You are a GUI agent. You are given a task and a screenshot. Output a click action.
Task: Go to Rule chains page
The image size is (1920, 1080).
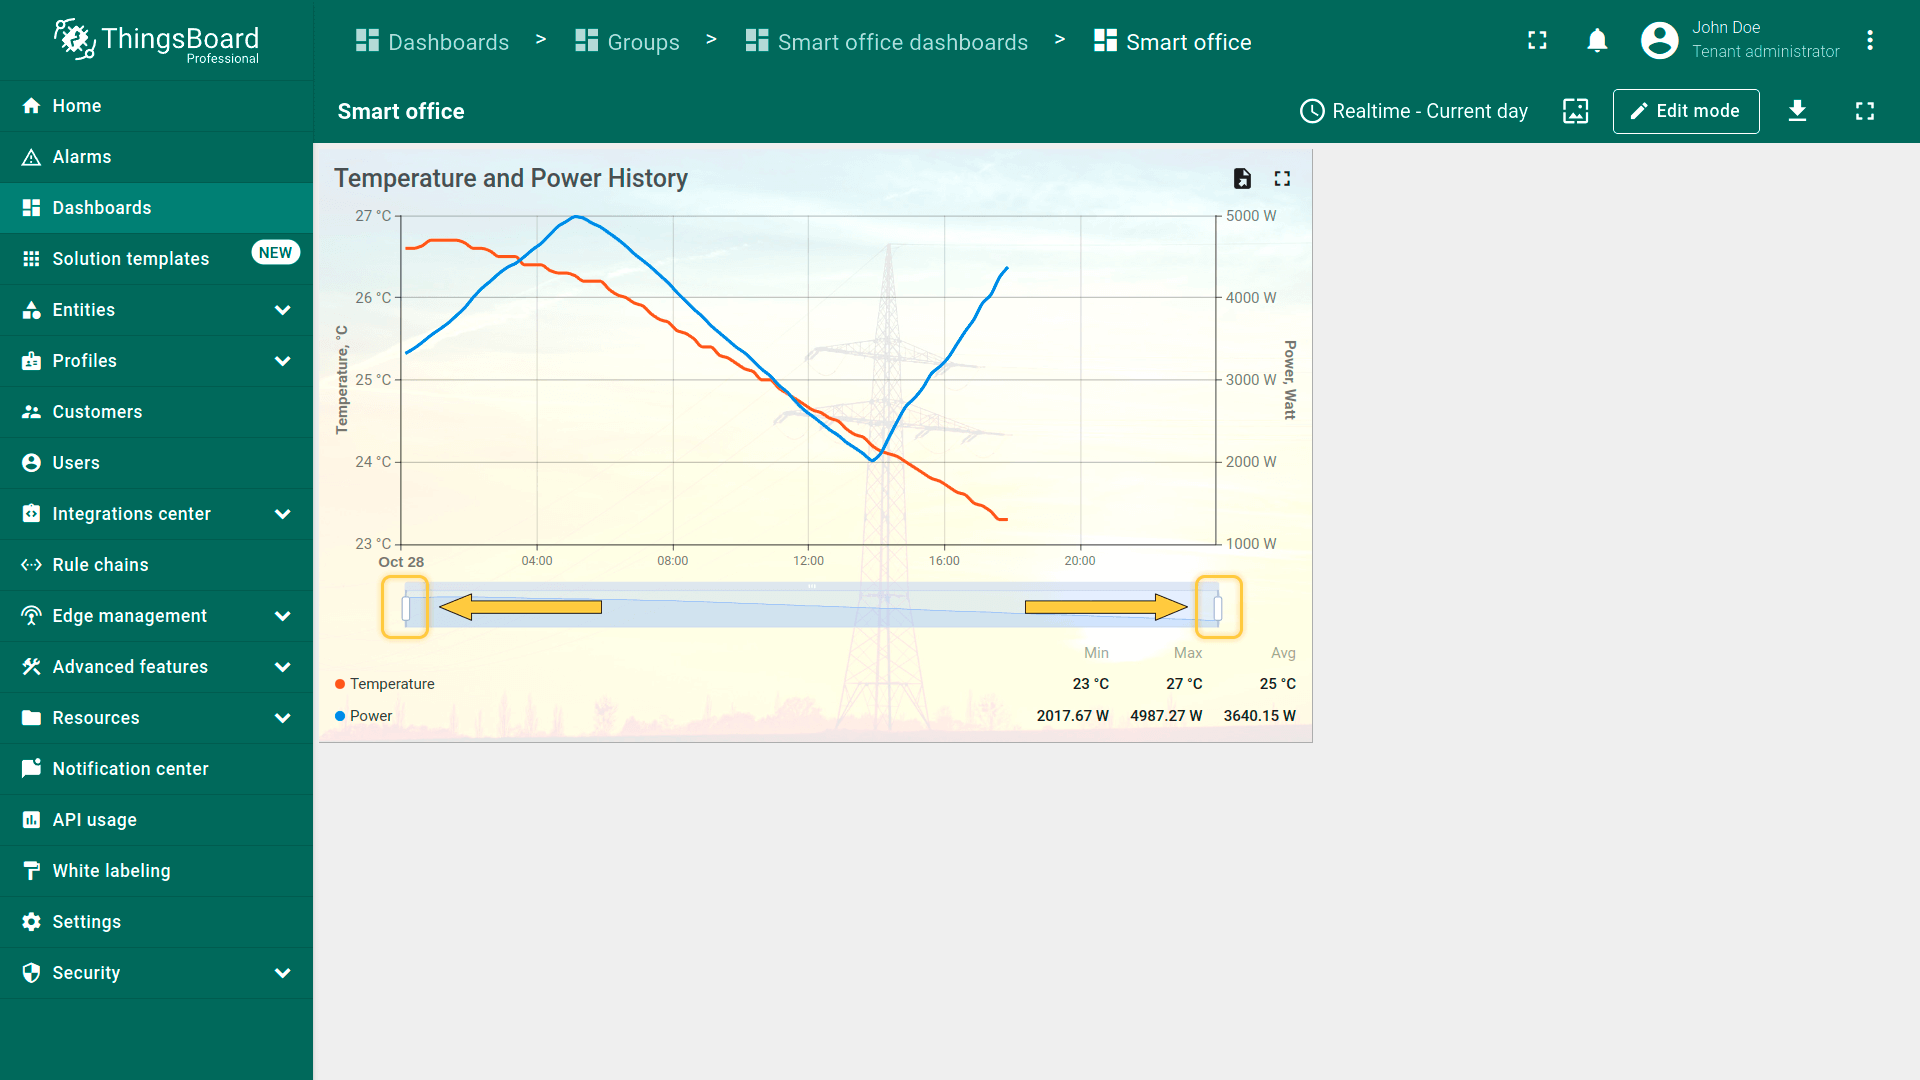point(100,565)
